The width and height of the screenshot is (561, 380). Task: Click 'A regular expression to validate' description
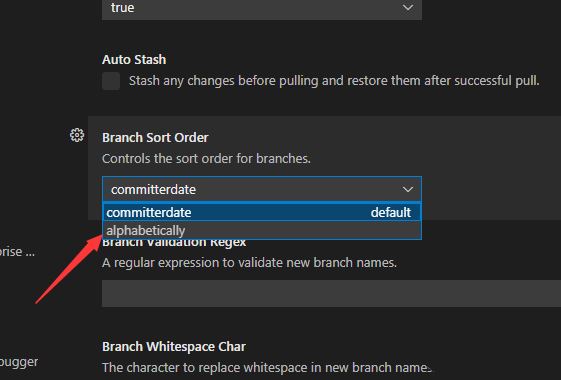pyautogui.click(x=249, y=263)
